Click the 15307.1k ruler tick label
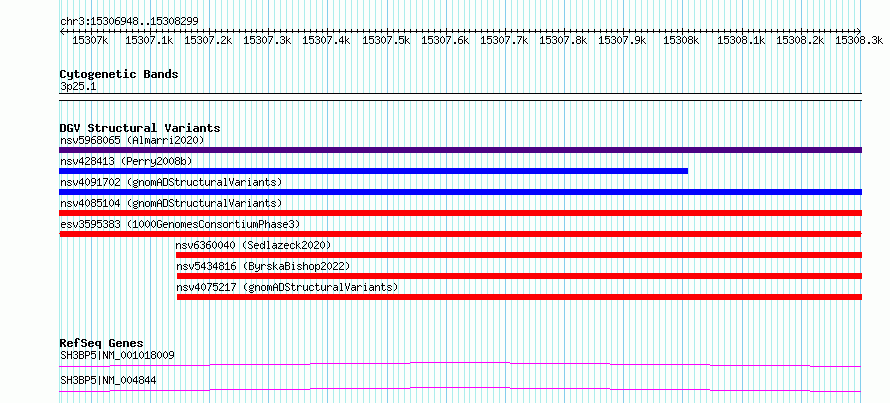This screenshot has width=890, height=403. pos(149,40)
